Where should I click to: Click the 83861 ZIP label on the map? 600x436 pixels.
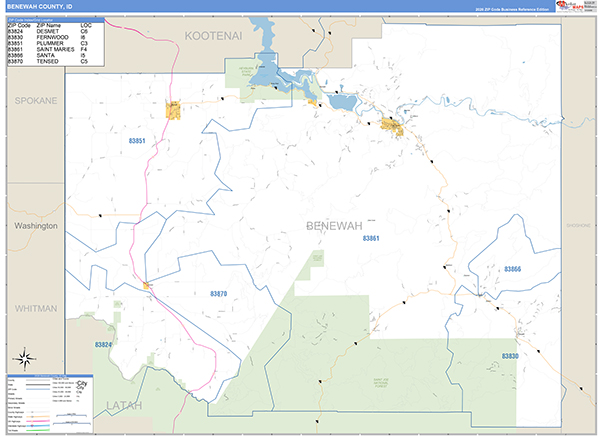tap(371, 238)
